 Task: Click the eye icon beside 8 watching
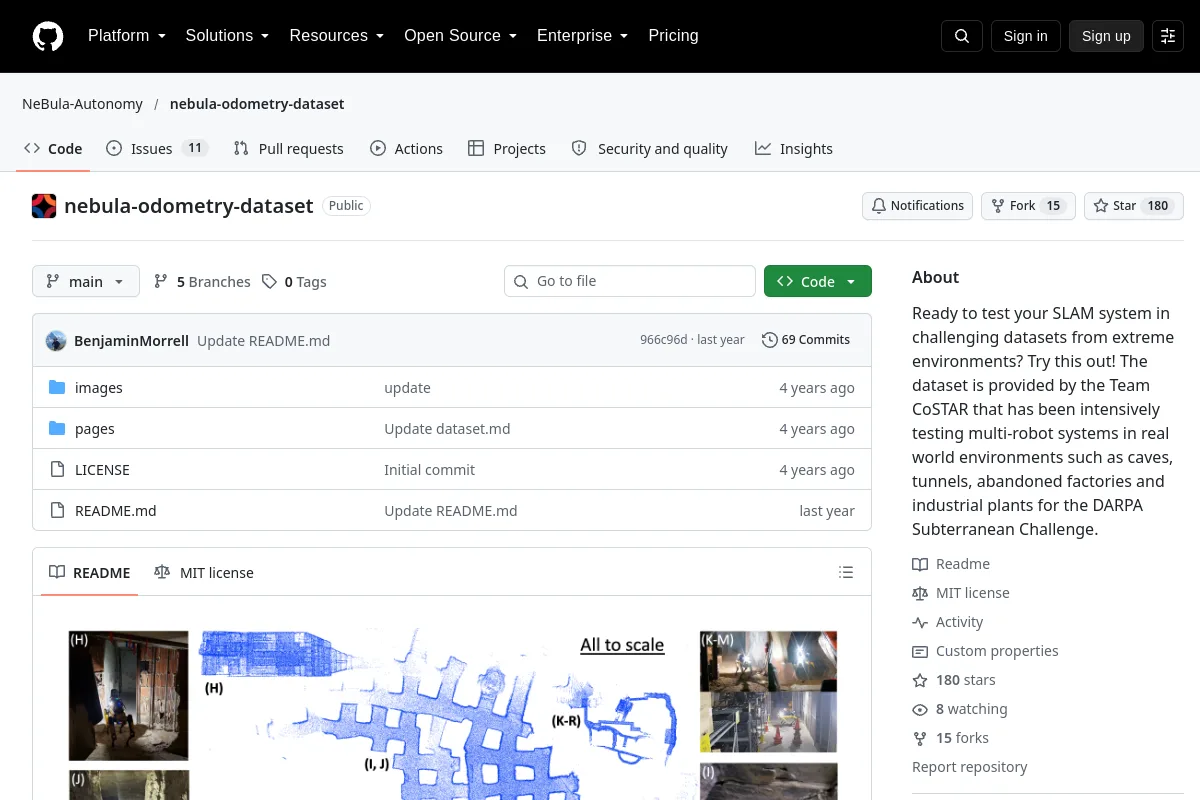[920, 710]
